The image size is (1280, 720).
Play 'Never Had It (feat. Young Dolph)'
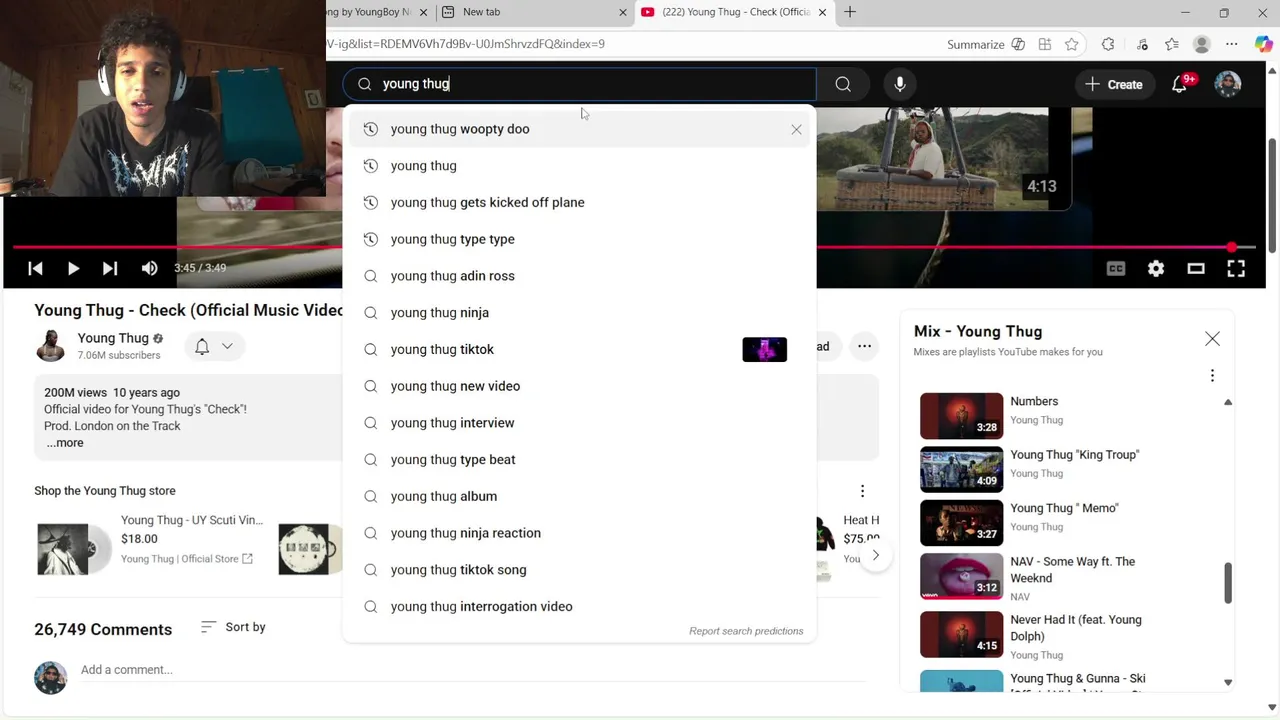(1070, 634)
